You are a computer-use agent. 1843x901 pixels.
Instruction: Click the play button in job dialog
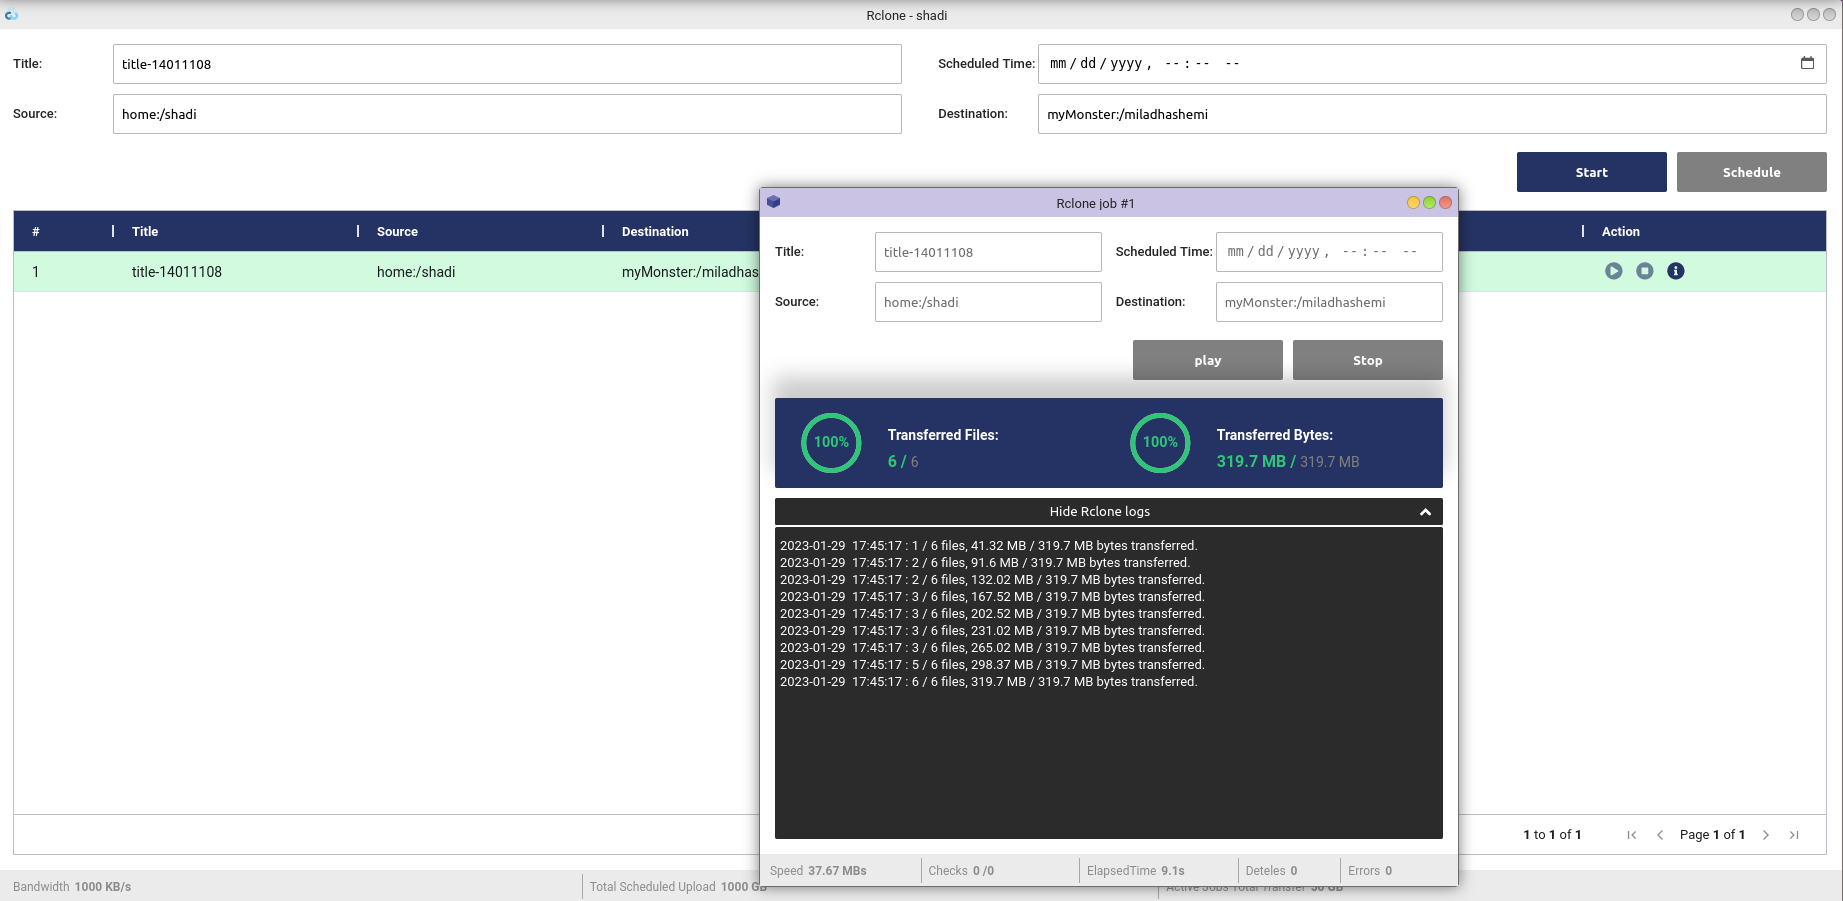(x=1207, y=360)
